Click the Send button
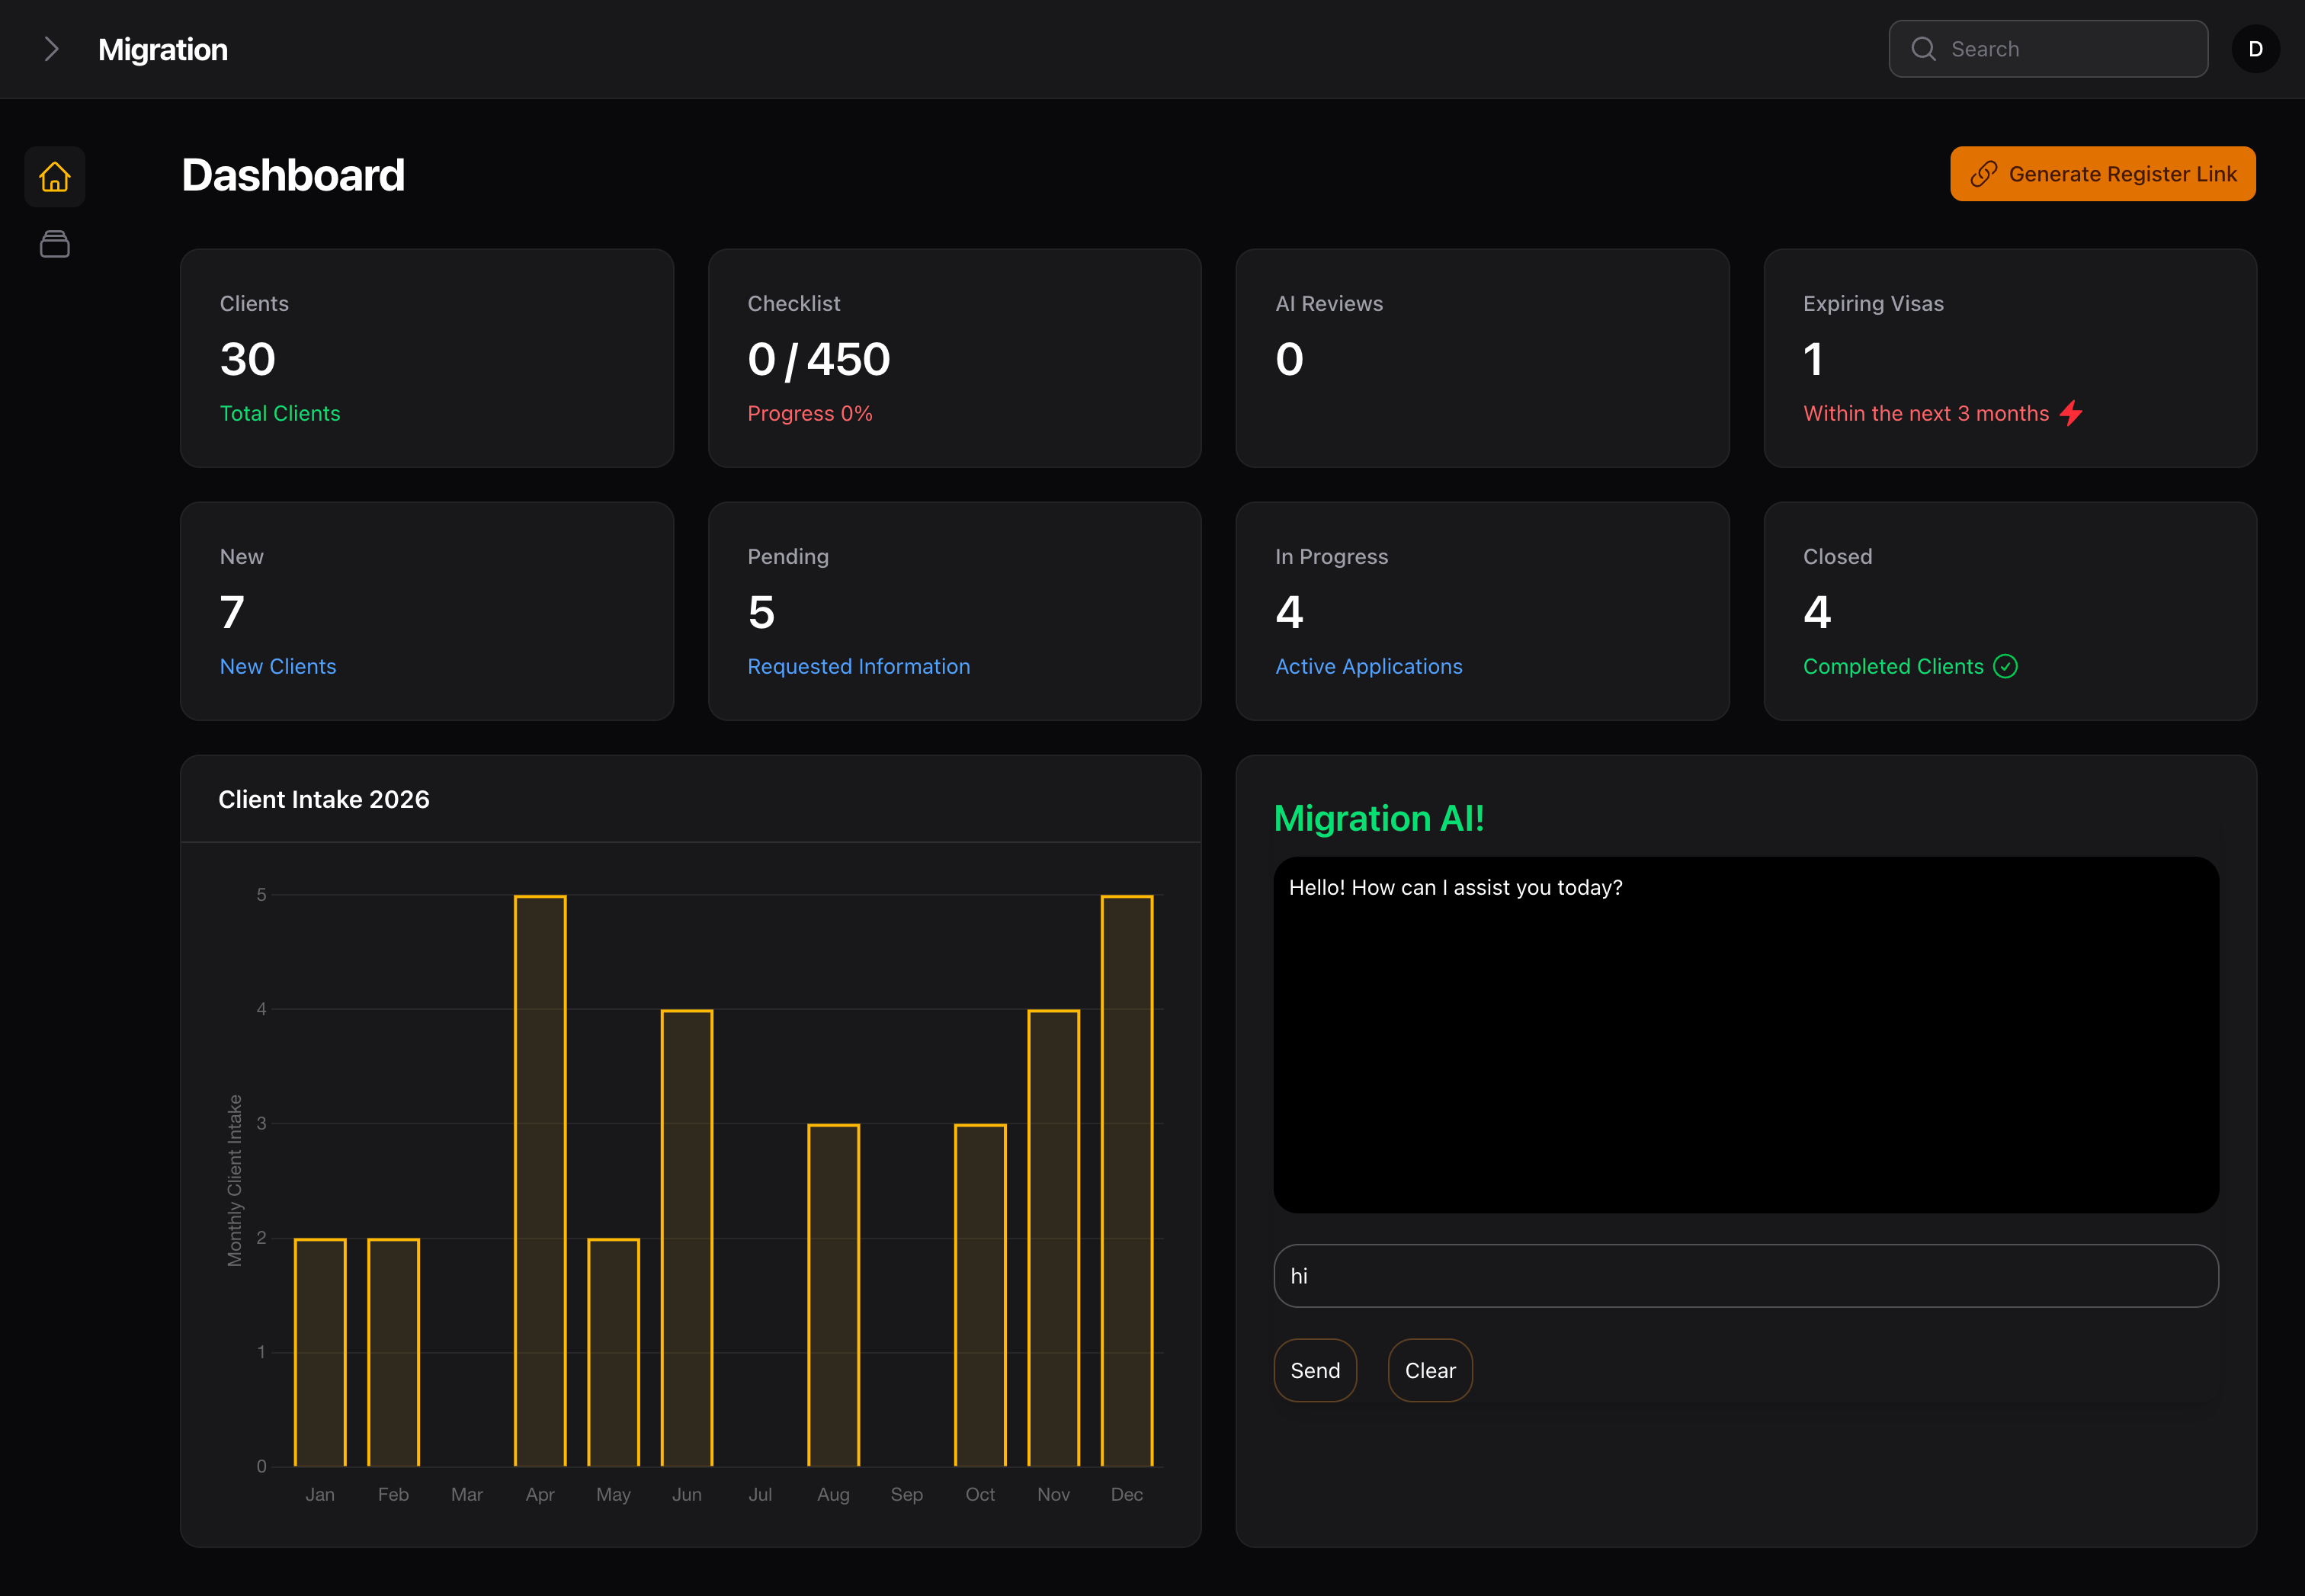This screenshot has width=2305, height=1596. click(1315, 1370)
